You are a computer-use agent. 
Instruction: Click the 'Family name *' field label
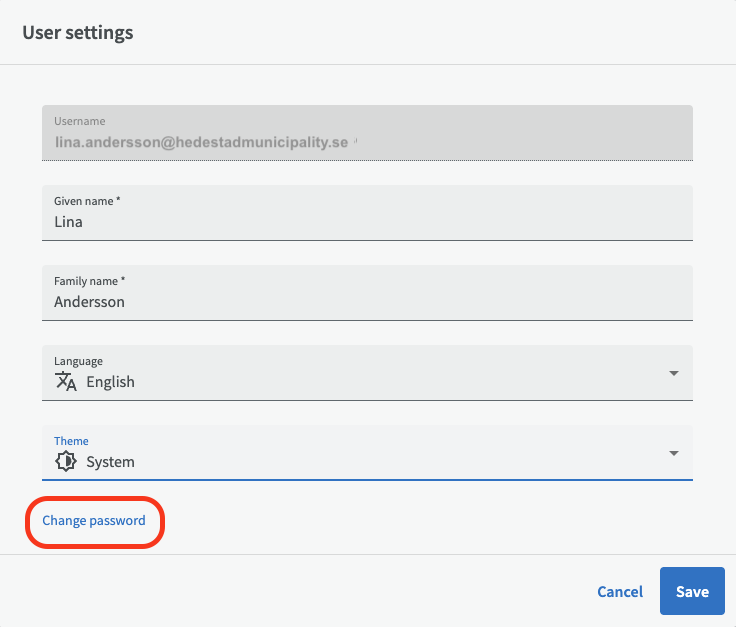(x=89, y=281)
